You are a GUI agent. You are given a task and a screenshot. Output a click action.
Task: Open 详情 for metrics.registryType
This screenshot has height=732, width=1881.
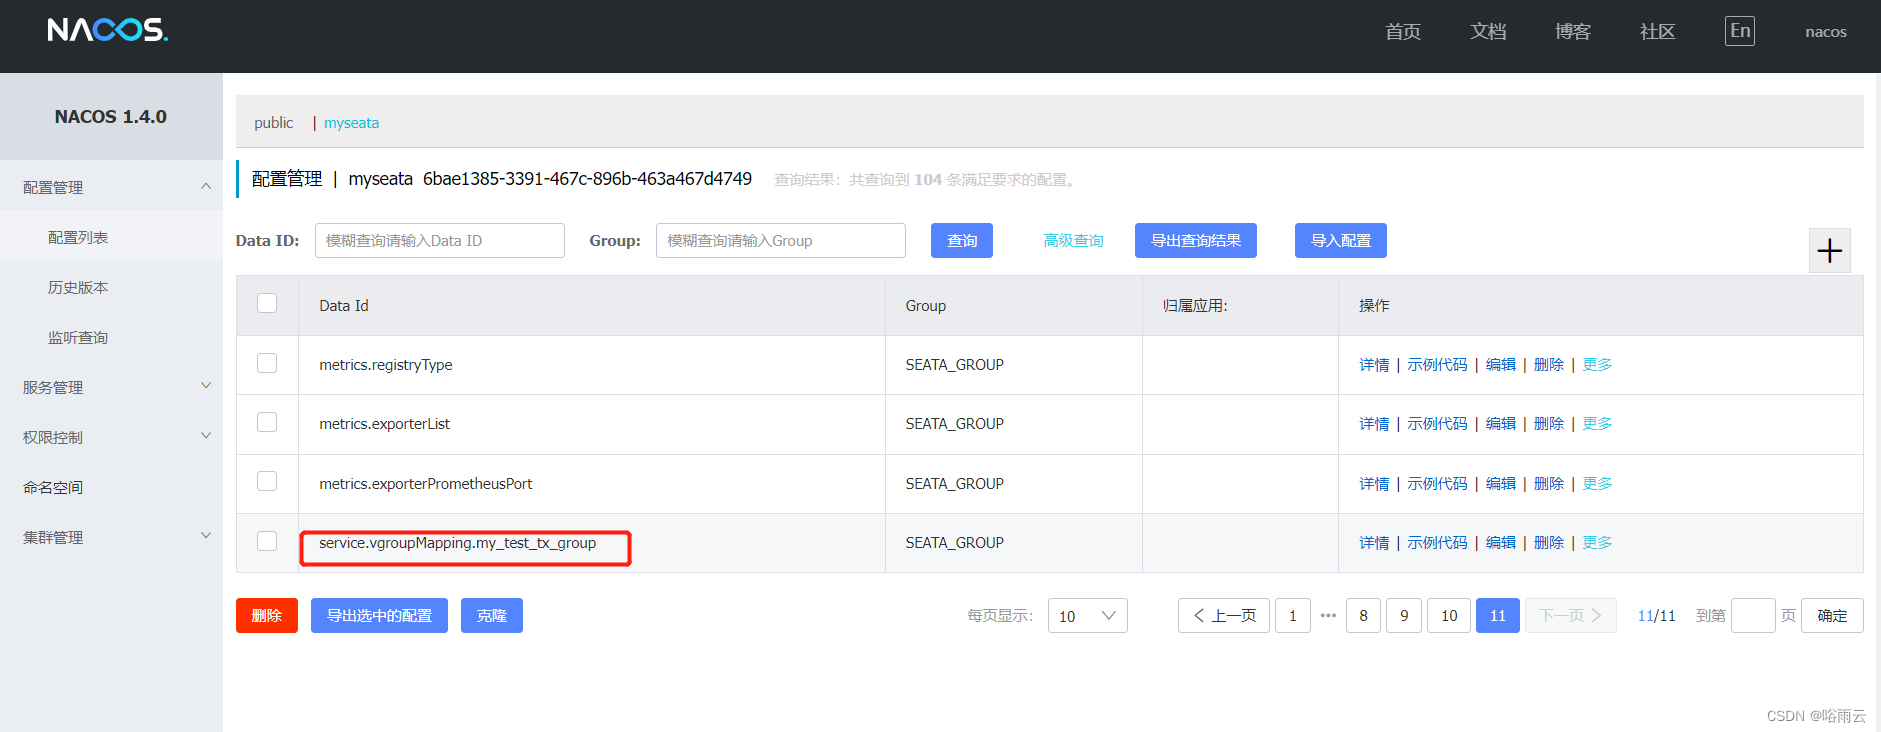pos(1374,365)
